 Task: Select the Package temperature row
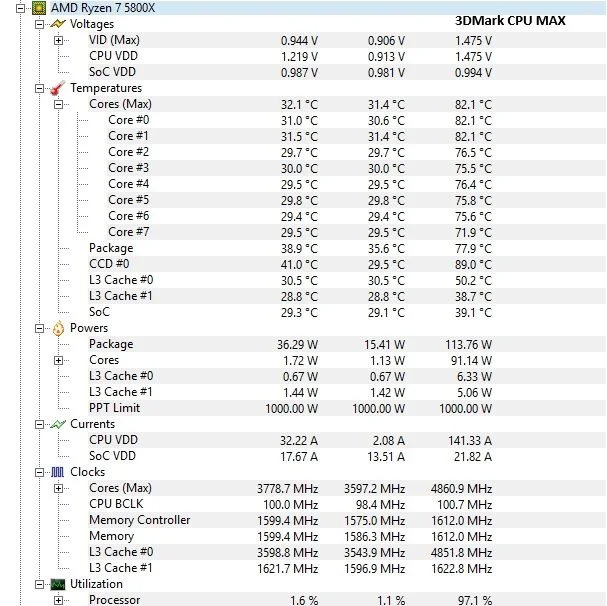[347, 248]
